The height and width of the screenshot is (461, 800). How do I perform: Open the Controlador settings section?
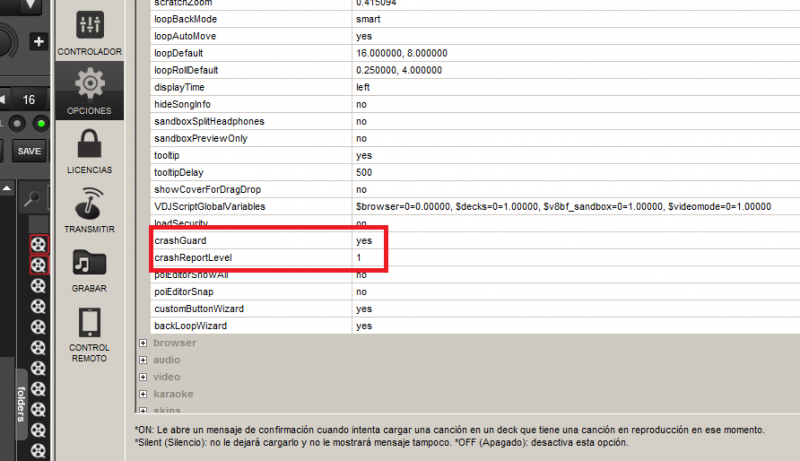89,32
